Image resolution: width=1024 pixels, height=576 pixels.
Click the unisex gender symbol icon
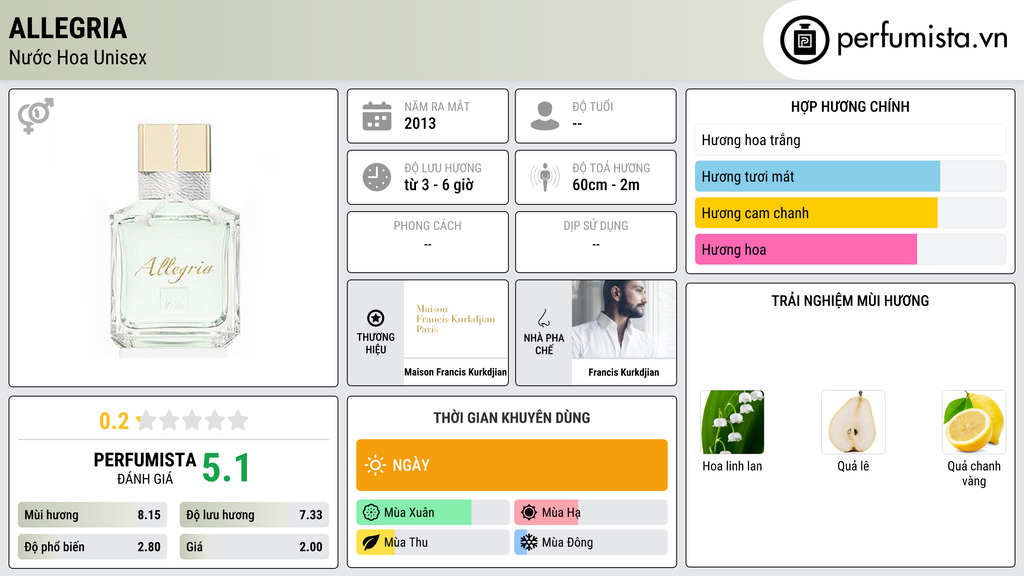(35, 116)
